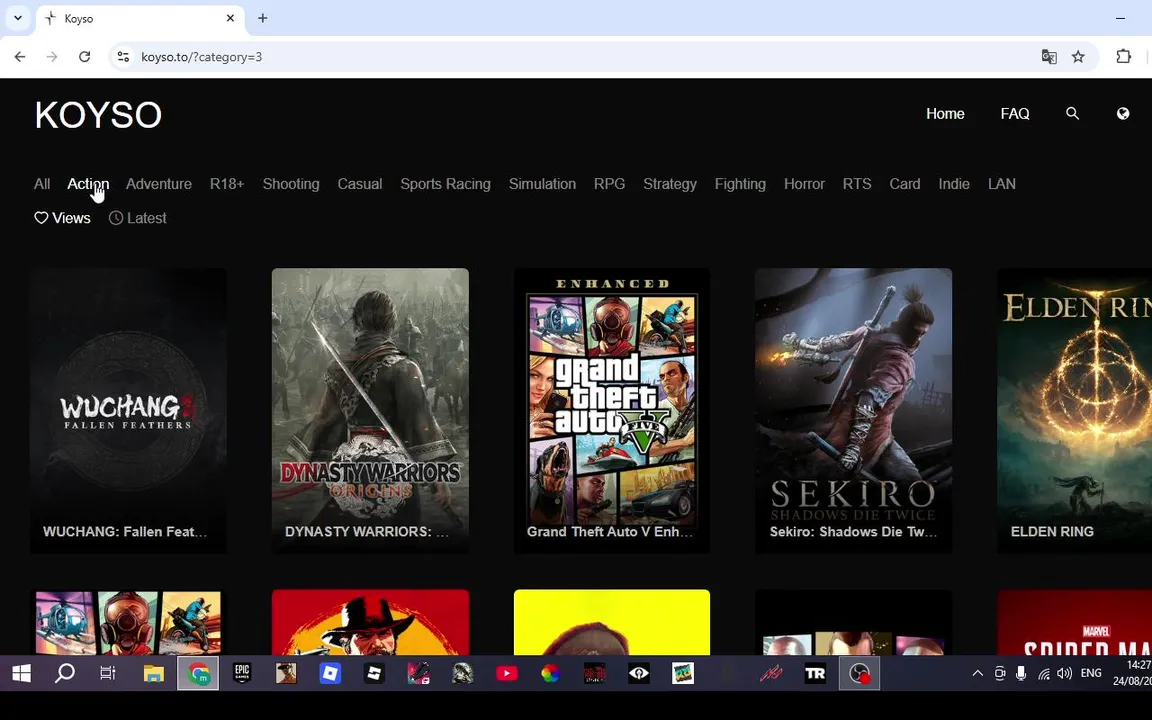
Task: Open YouTube icon in taskbar
Action: 506,673
